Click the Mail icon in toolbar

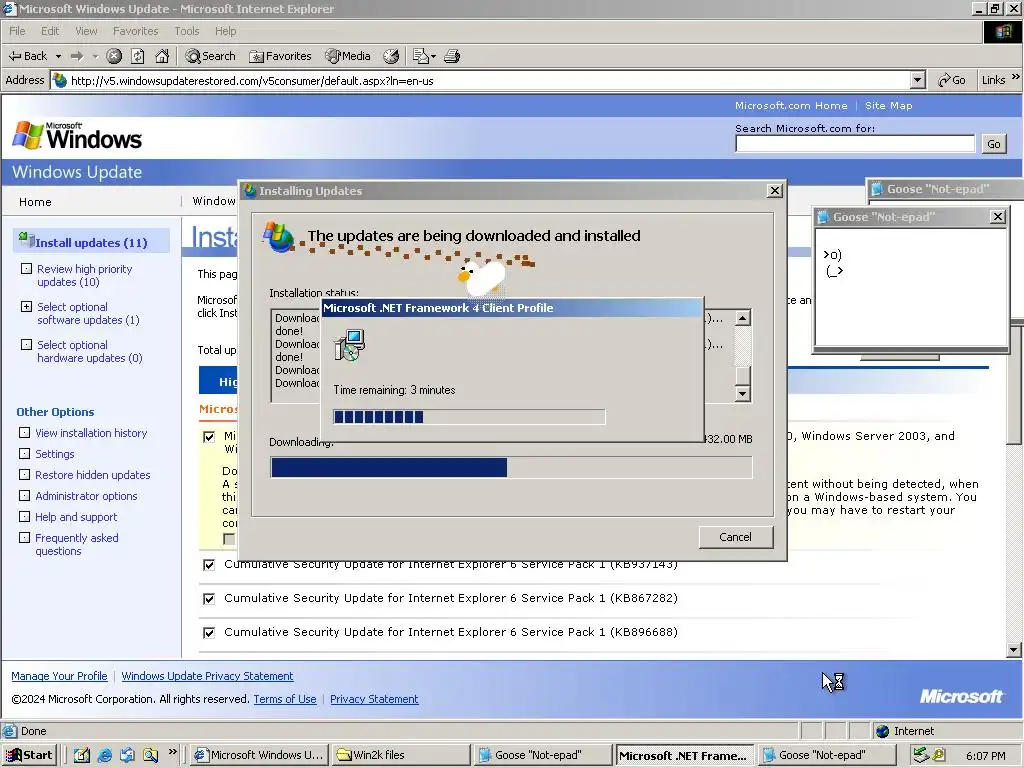point(421,56)
